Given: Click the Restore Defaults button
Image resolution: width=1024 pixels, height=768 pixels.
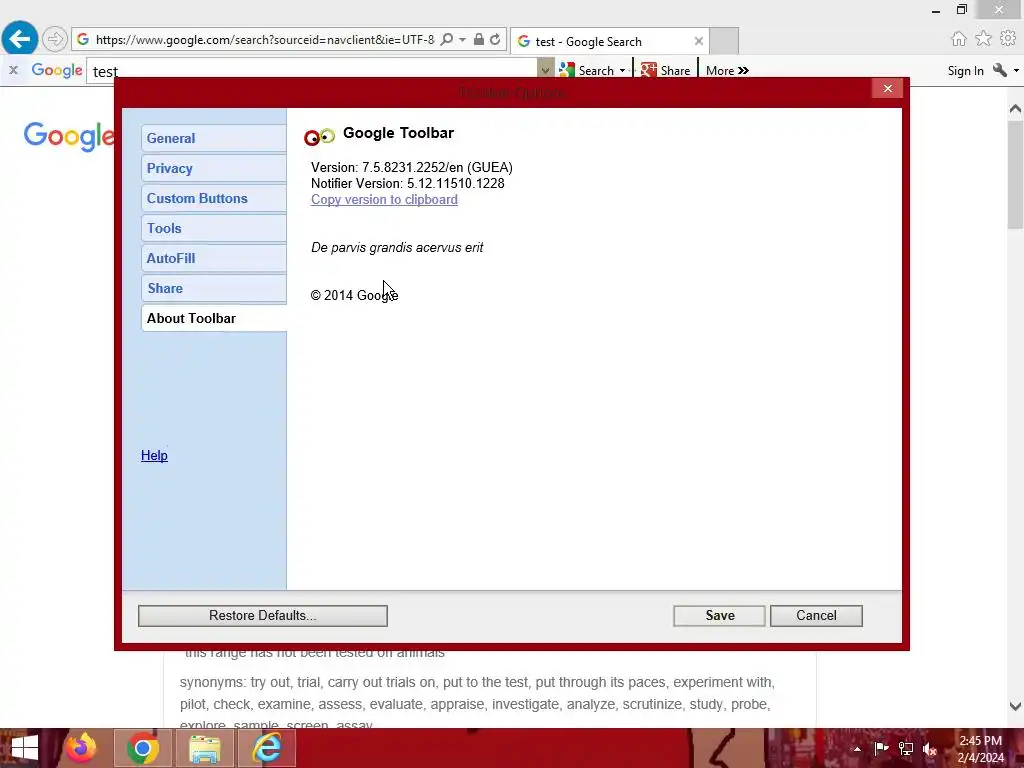Looking at the screenshot, I should click(263, 616).
